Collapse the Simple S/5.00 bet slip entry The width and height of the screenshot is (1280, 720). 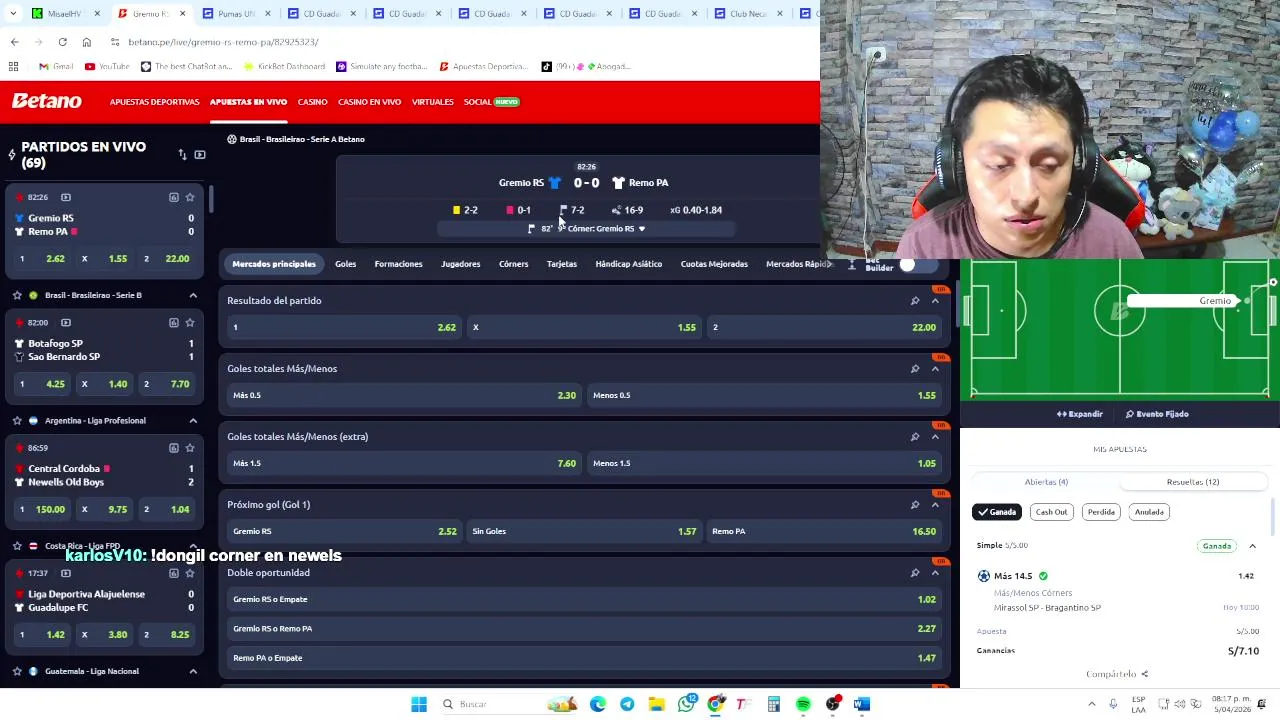point(1252,546)
